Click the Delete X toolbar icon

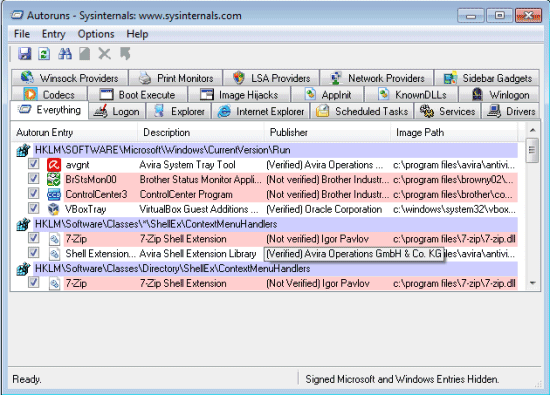coord(105,54)
